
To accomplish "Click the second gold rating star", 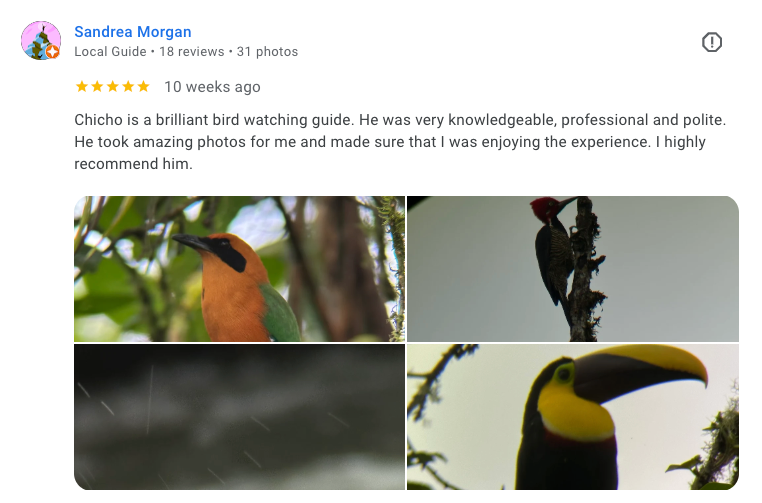I will pyautogui.click(x=97, y=87).
